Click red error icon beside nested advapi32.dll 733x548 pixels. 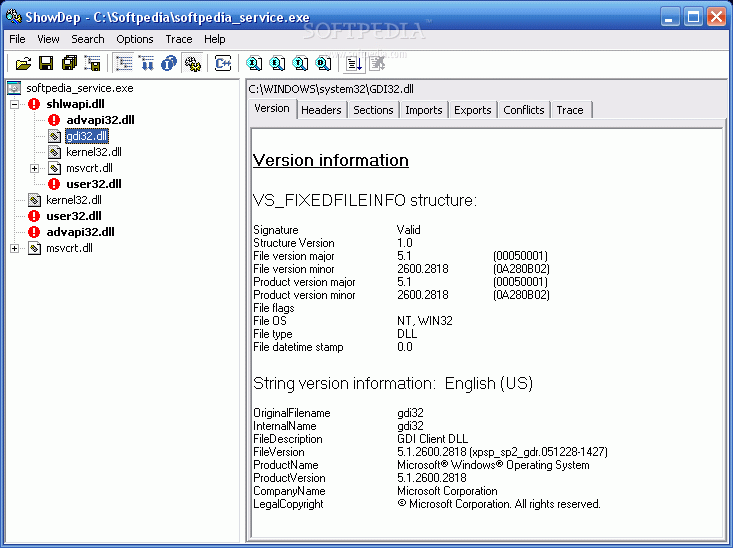click(54, 120)
